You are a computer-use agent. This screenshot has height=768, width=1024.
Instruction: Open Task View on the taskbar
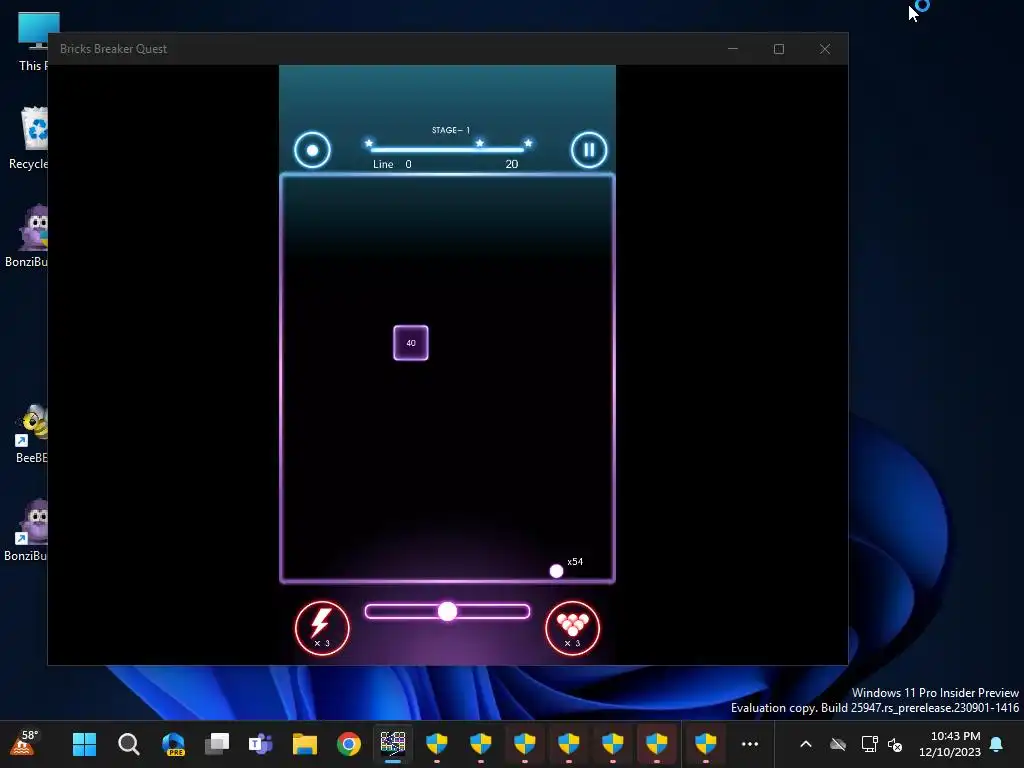tap(217, 744)
